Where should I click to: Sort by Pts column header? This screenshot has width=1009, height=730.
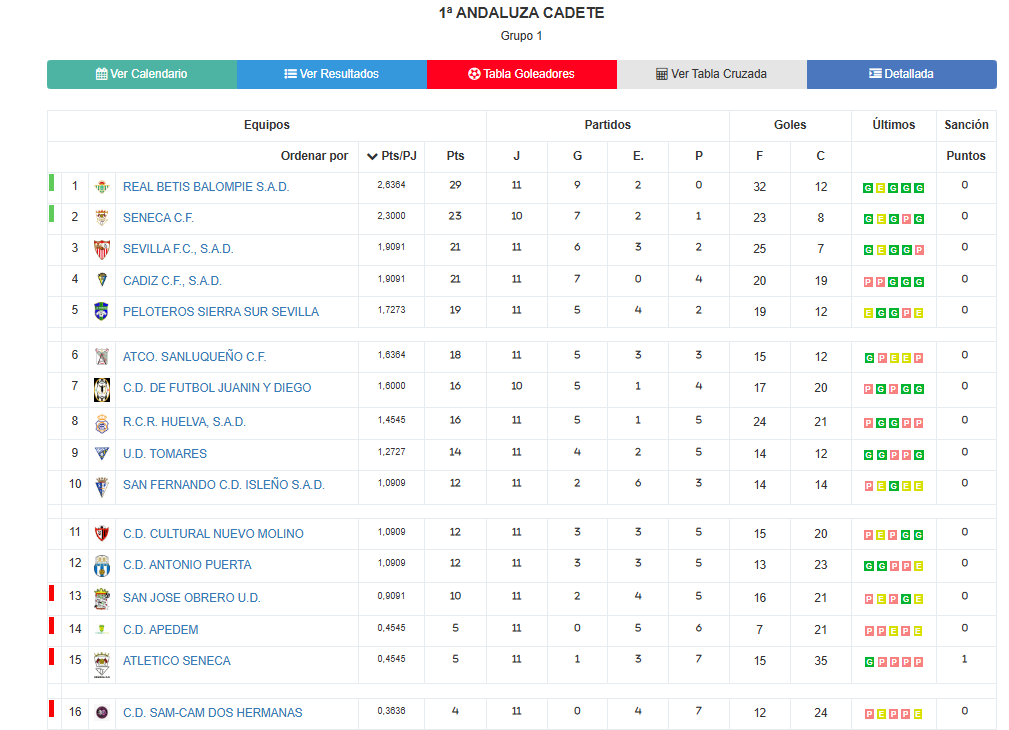(455, 156)
